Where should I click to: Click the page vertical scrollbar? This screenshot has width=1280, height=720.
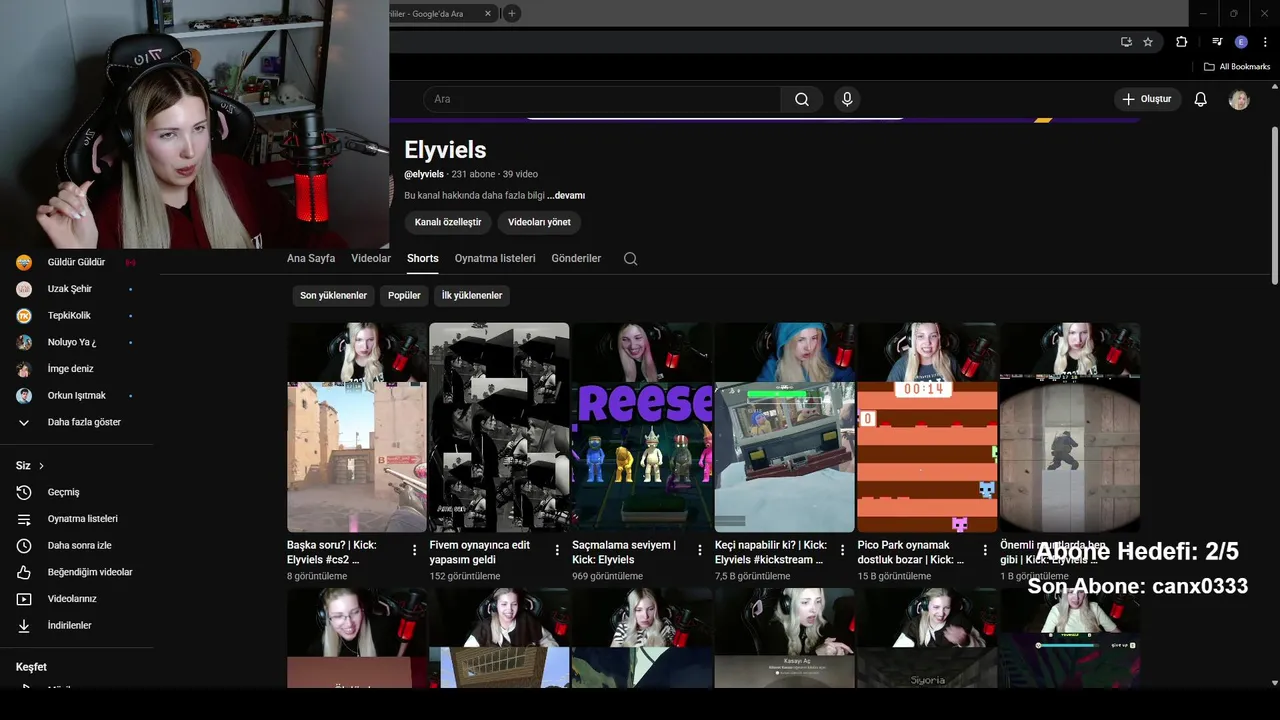coord(1274,205)
